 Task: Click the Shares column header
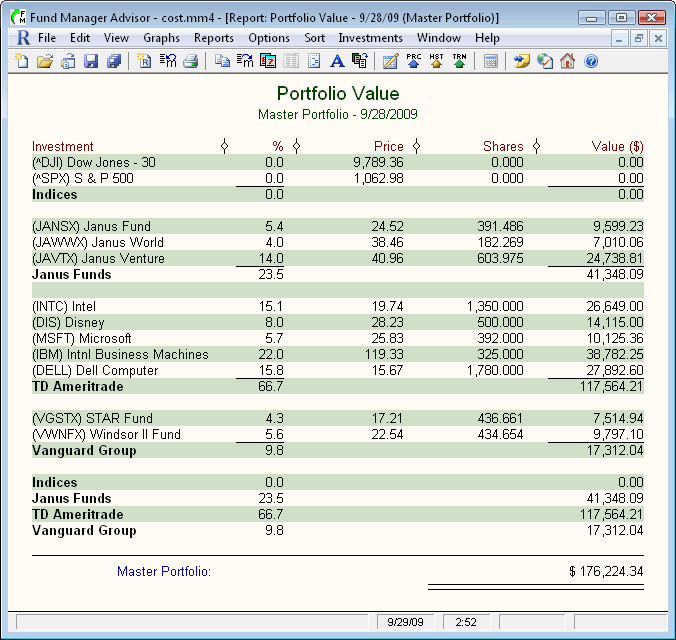pyautogui.click(x=503, y=147)
